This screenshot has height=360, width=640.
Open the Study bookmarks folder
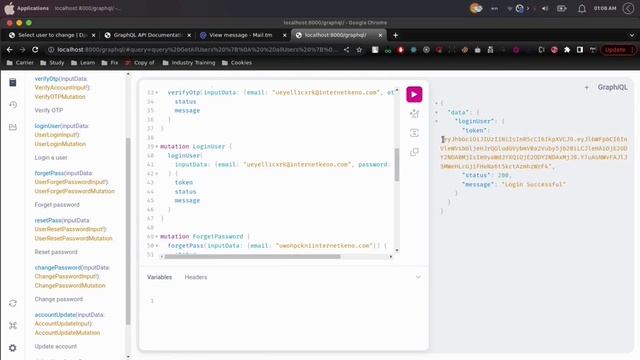click(x=52, y=63)
